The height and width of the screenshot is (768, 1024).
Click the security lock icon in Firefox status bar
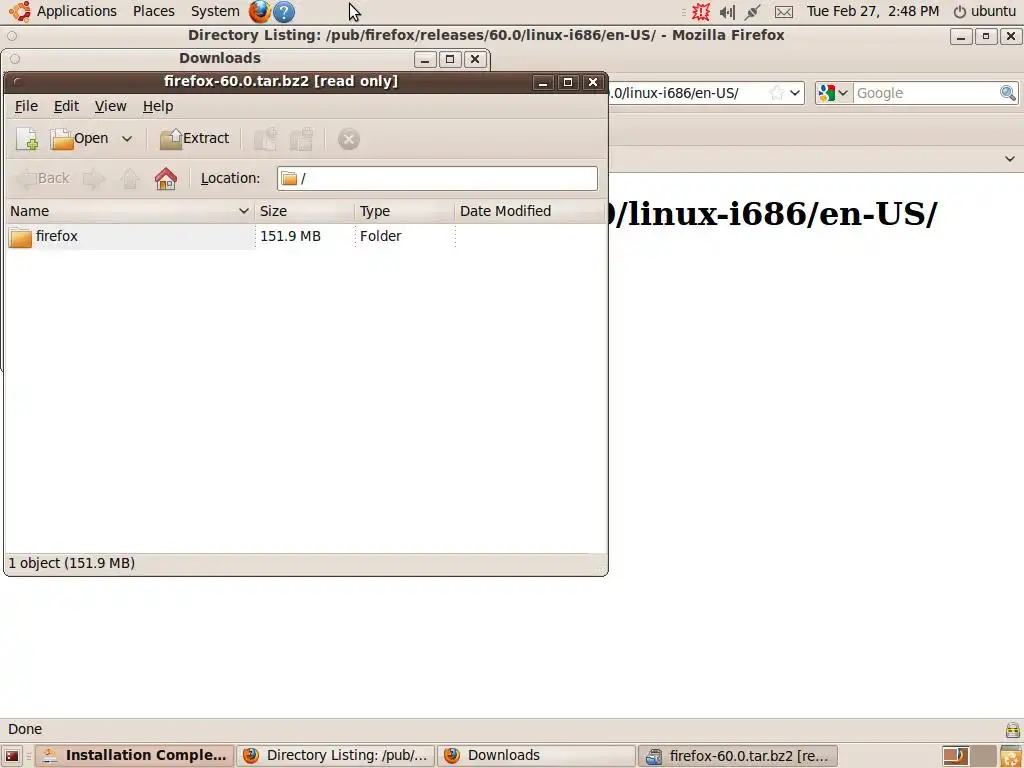click(1012, 729)
